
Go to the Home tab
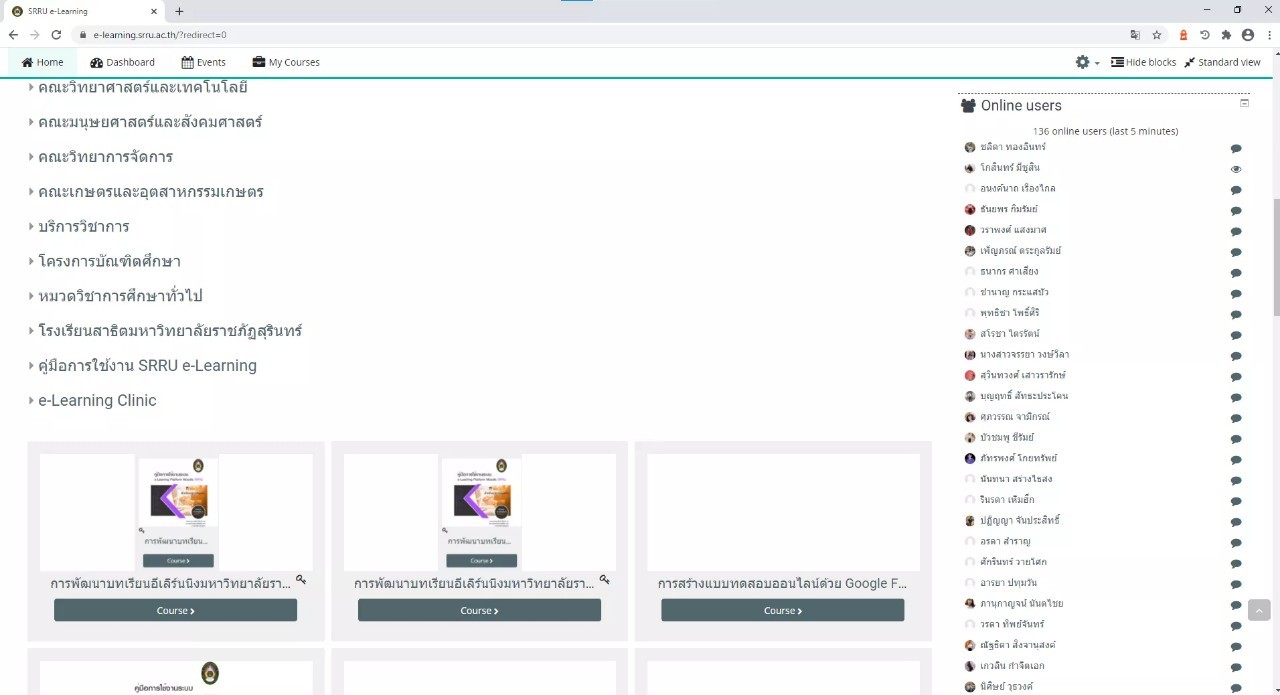[42, 62]
